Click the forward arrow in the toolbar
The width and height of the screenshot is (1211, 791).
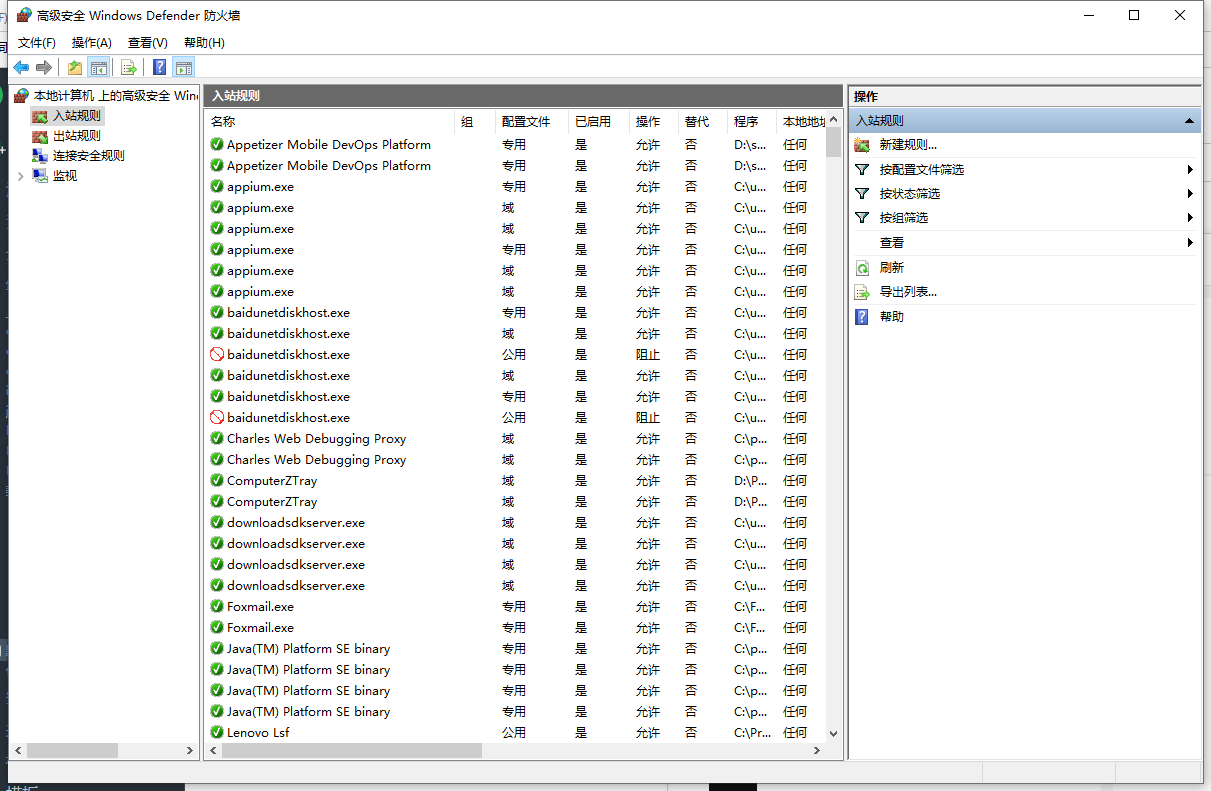click(44, 68)
